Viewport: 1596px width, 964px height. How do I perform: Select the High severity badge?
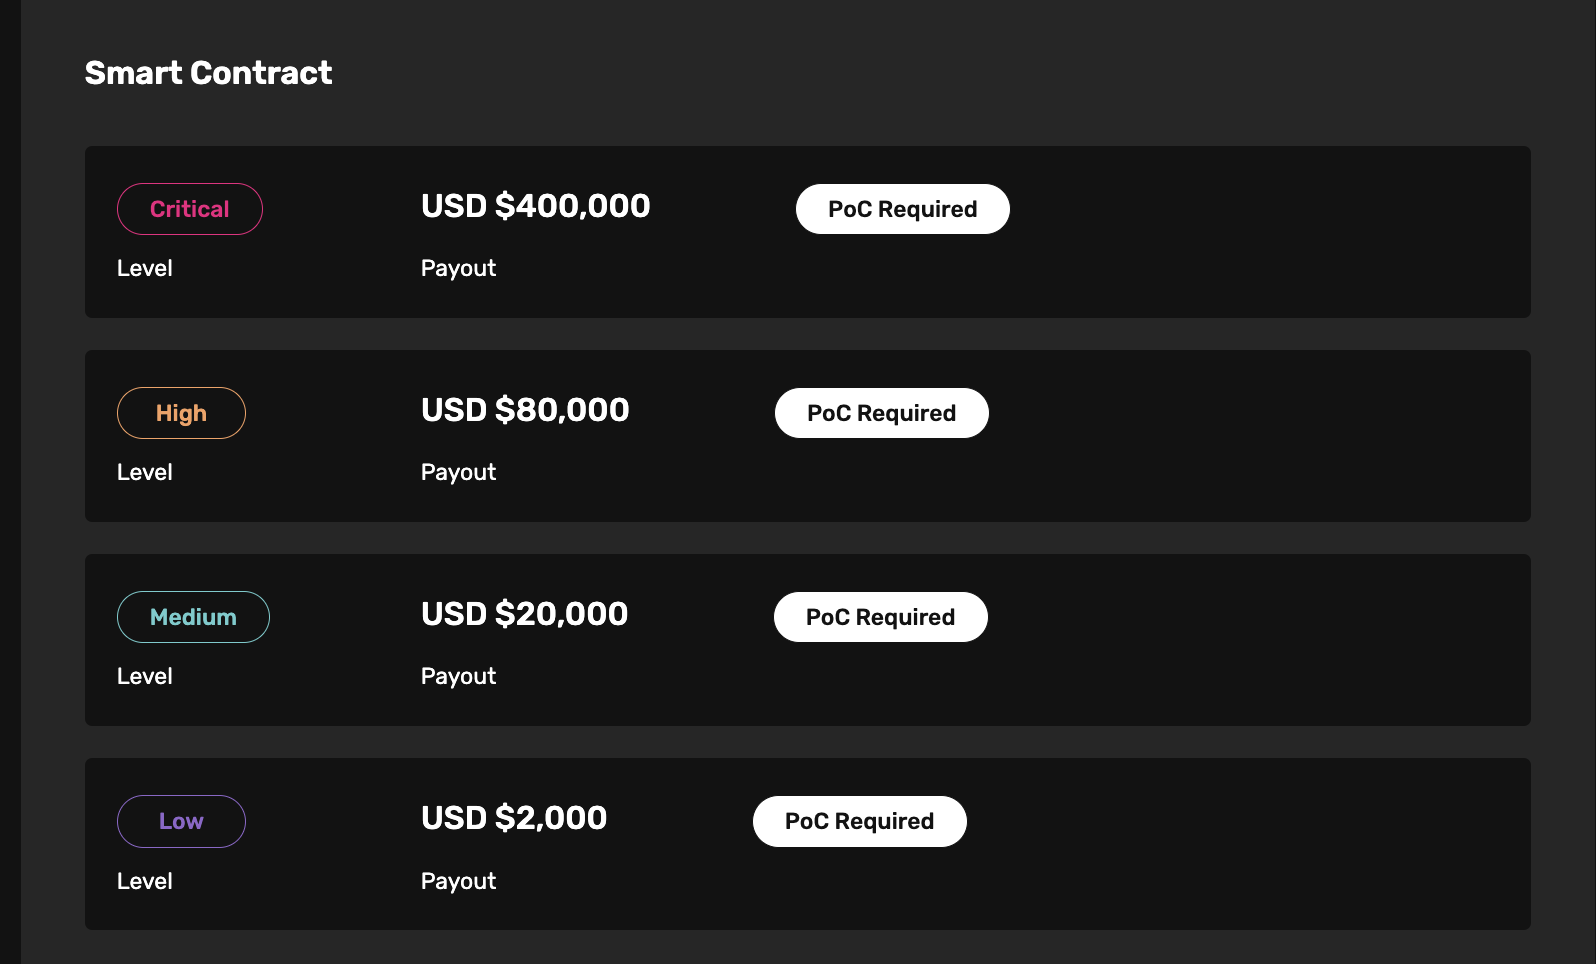tap(181, 413)
